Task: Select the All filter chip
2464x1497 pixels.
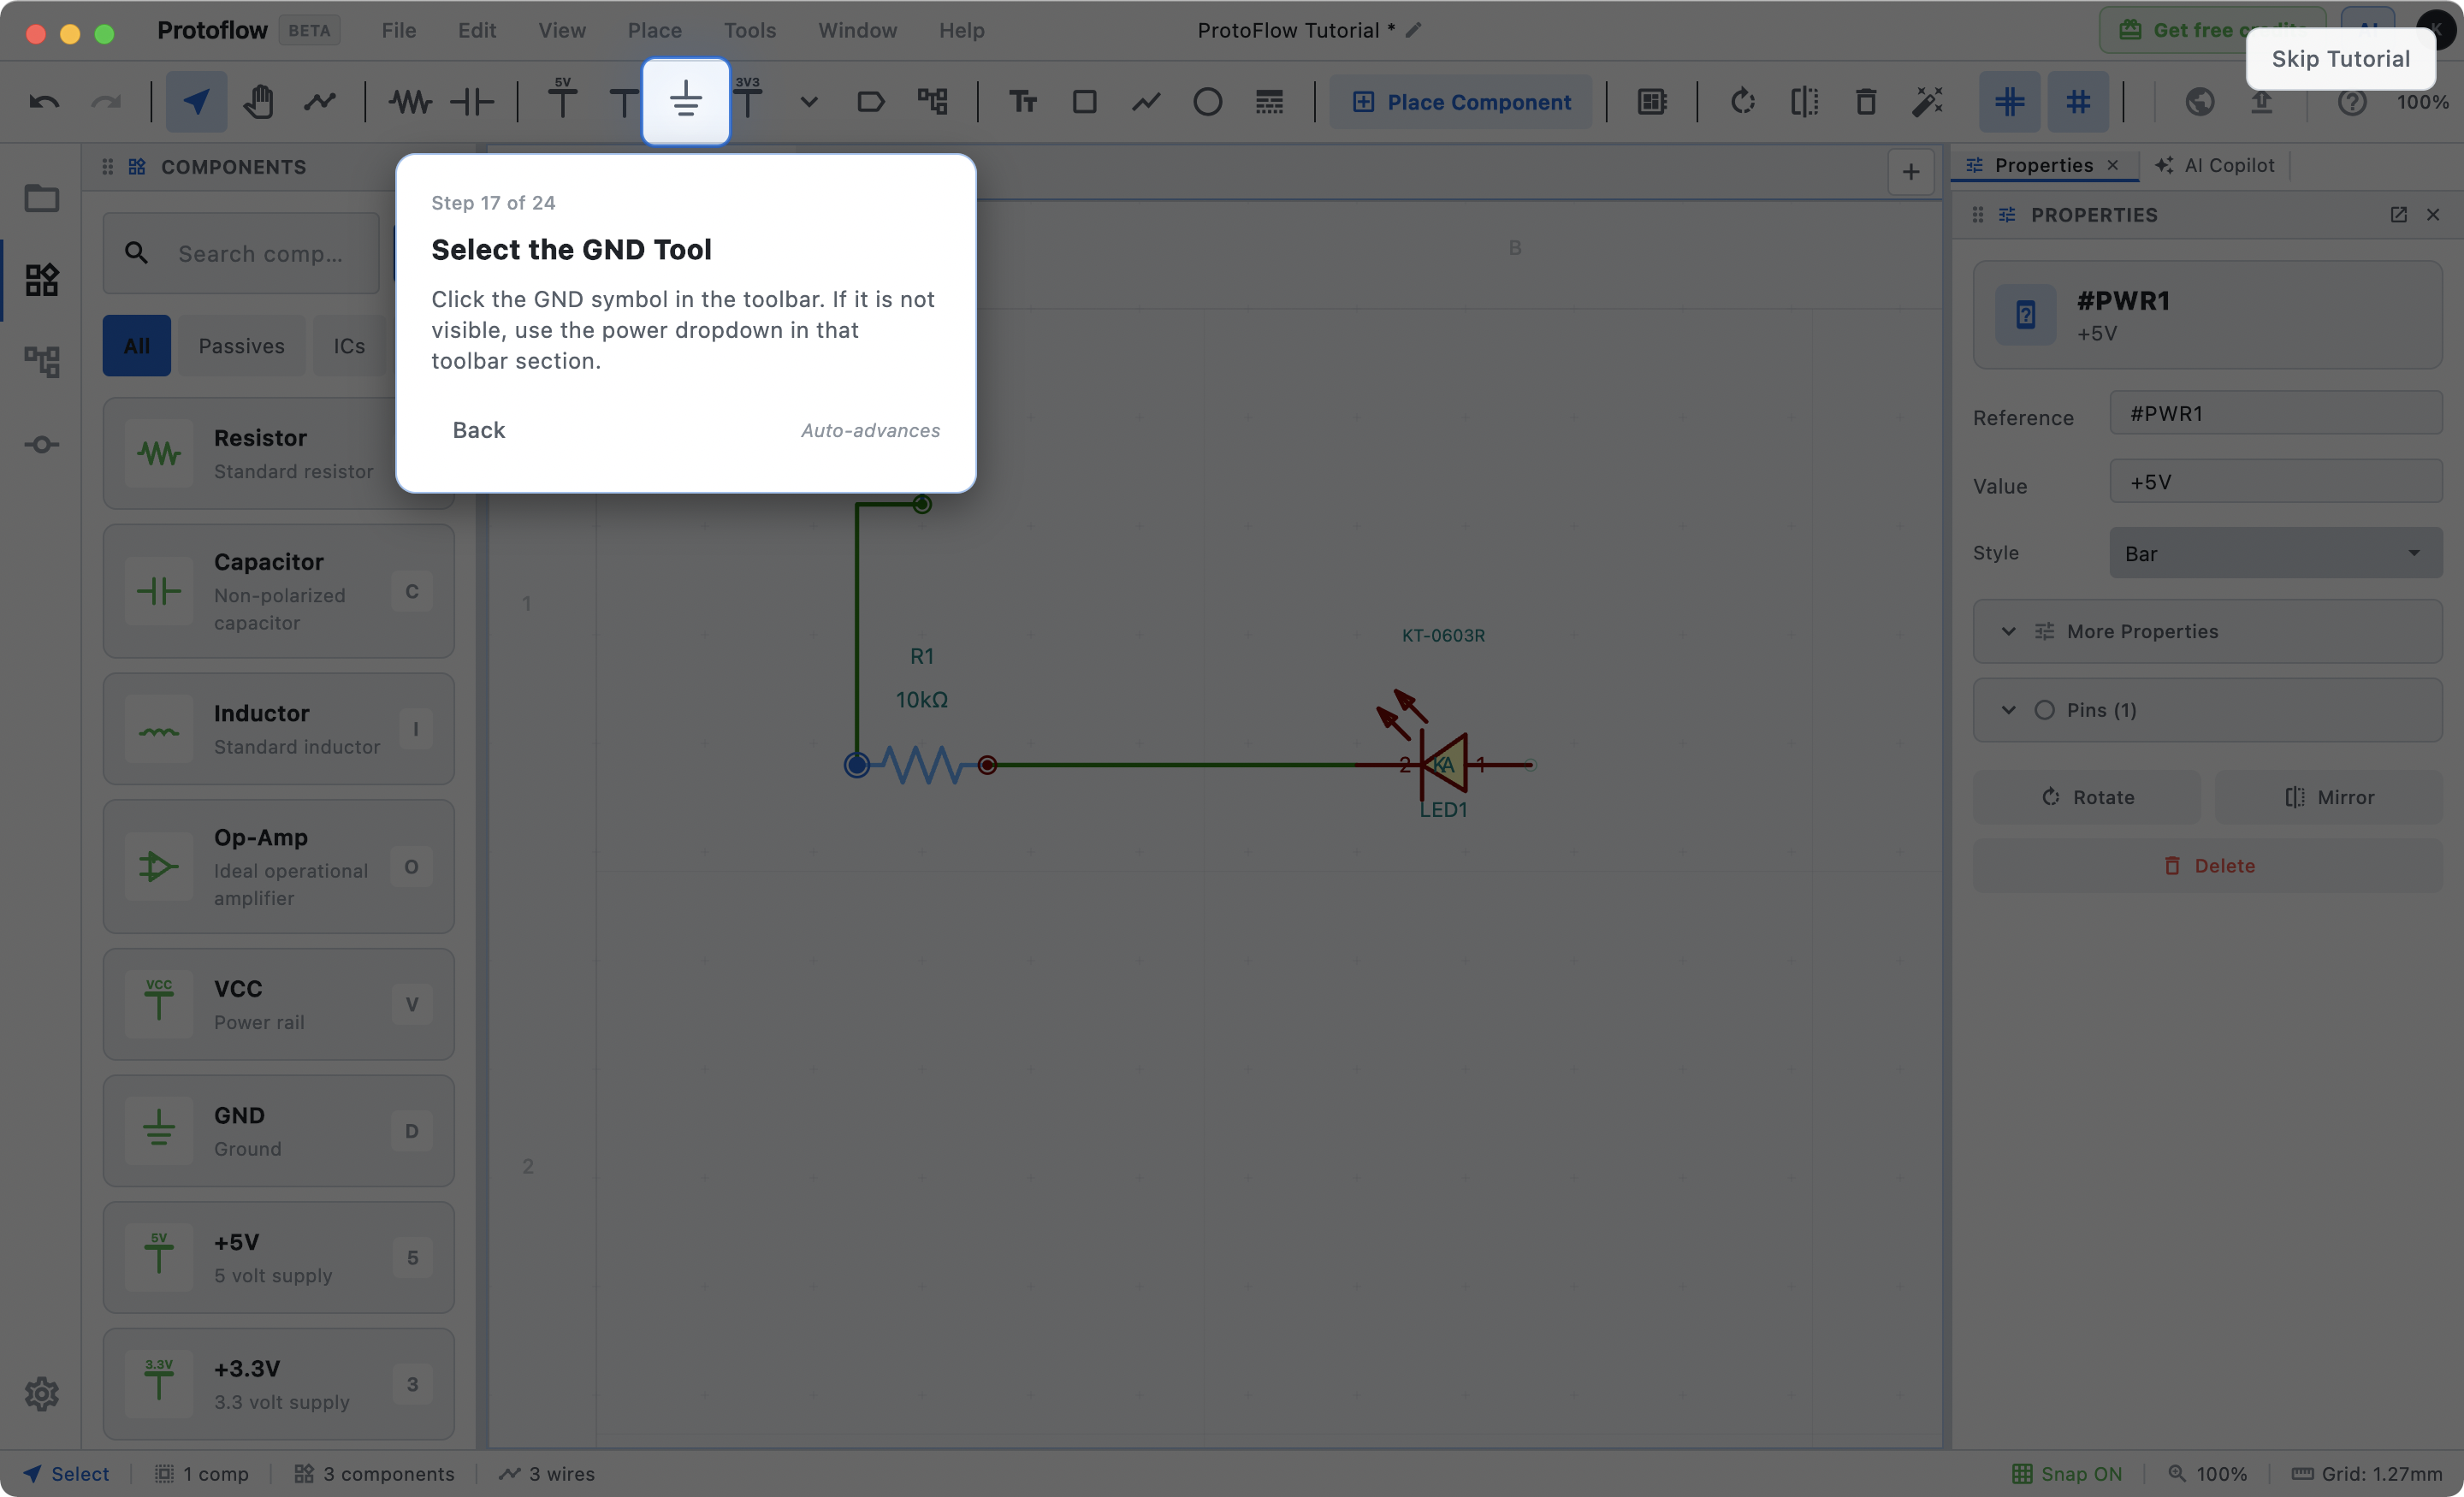Action: 137,346
